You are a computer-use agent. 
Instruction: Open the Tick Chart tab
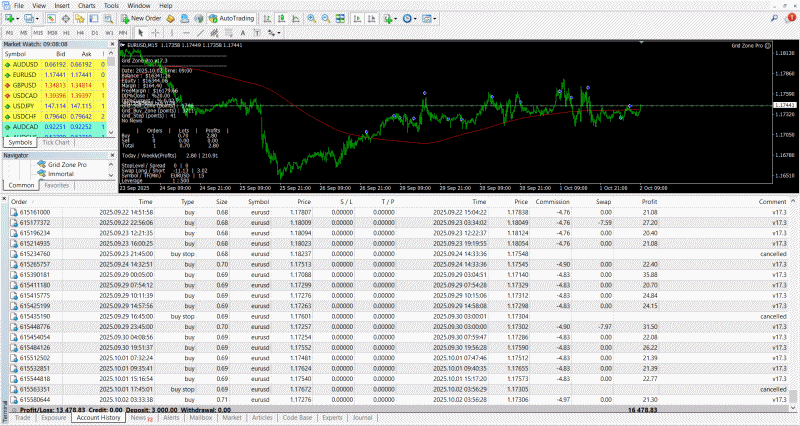55,142
